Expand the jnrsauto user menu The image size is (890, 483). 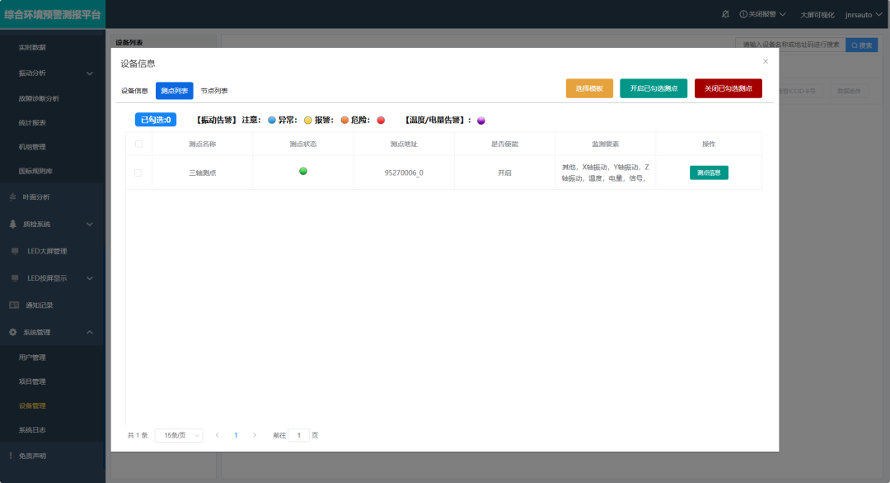coord(863,15)
